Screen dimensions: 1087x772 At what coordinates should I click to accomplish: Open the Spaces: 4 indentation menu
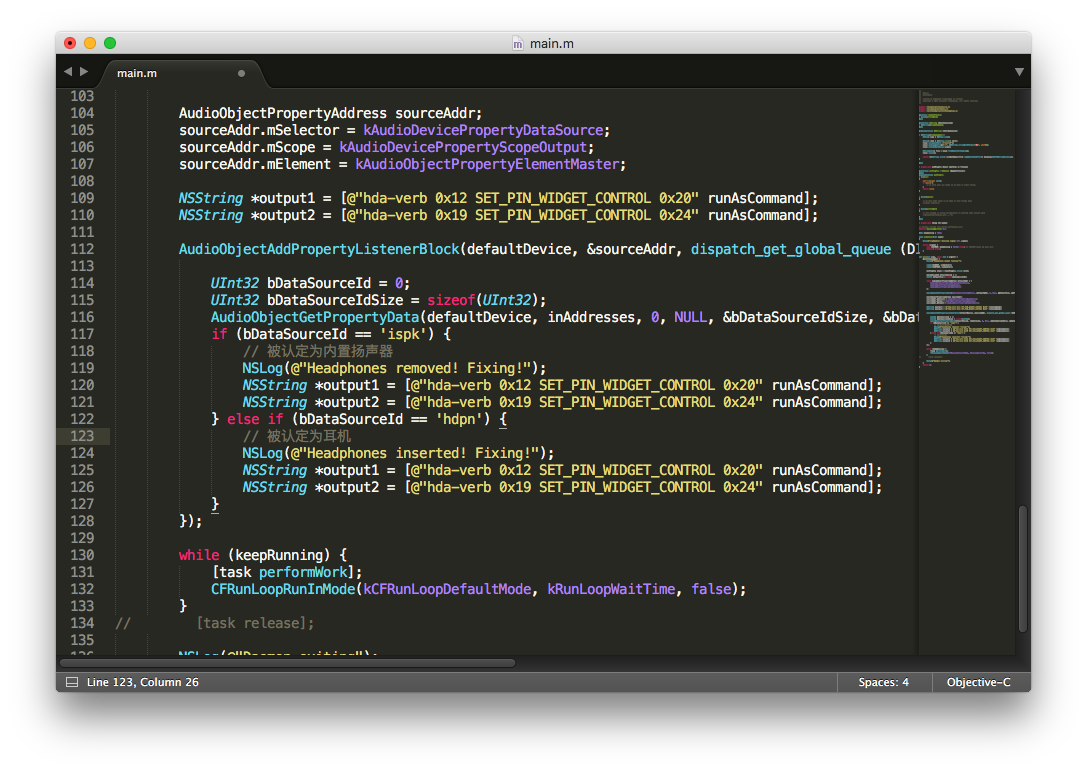(x=883, y=683)
